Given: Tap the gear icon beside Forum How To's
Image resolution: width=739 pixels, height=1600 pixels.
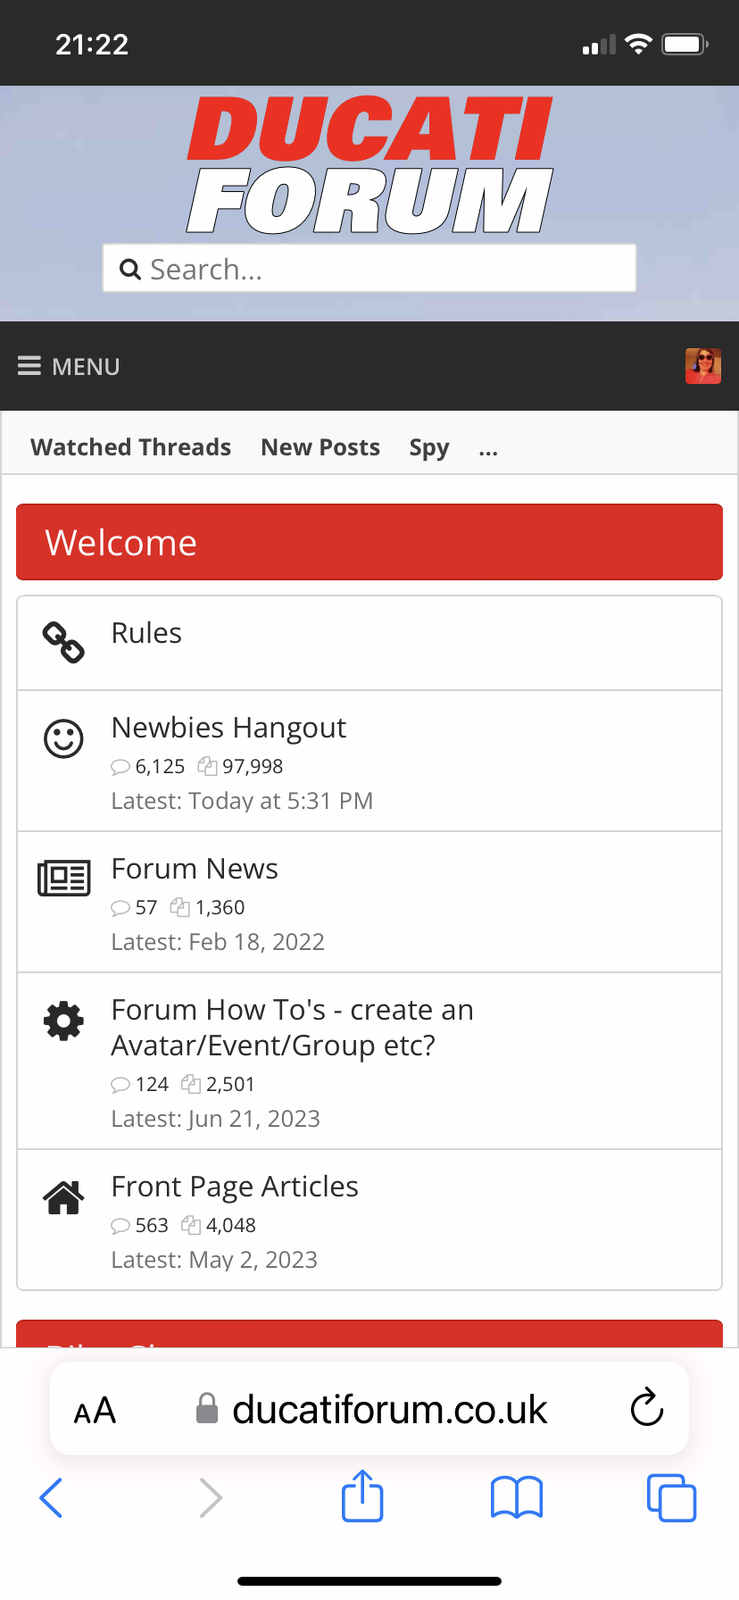Looking at the screenshot, I should click(x=63, y=1021).
